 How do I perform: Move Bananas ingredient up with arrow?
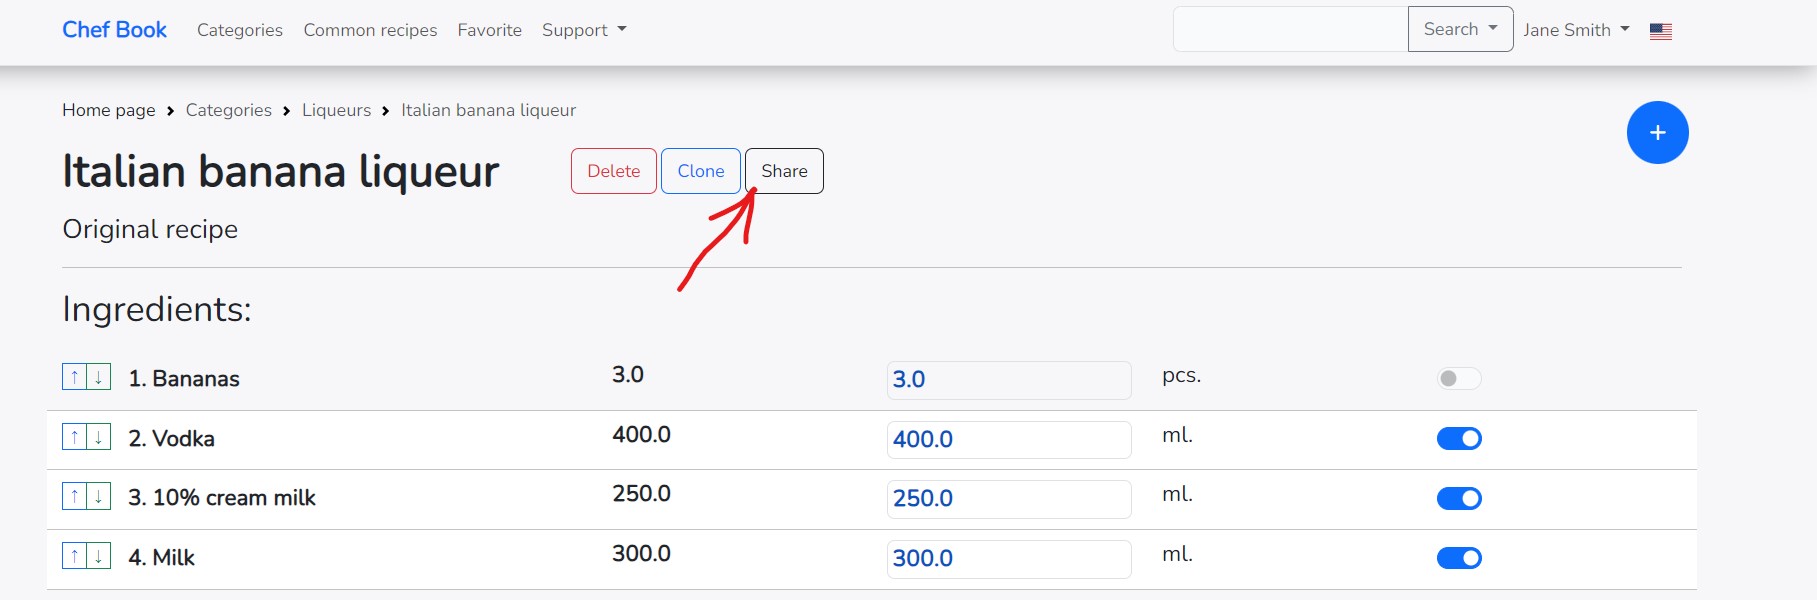pyautogui.click(x=75, y=377)
